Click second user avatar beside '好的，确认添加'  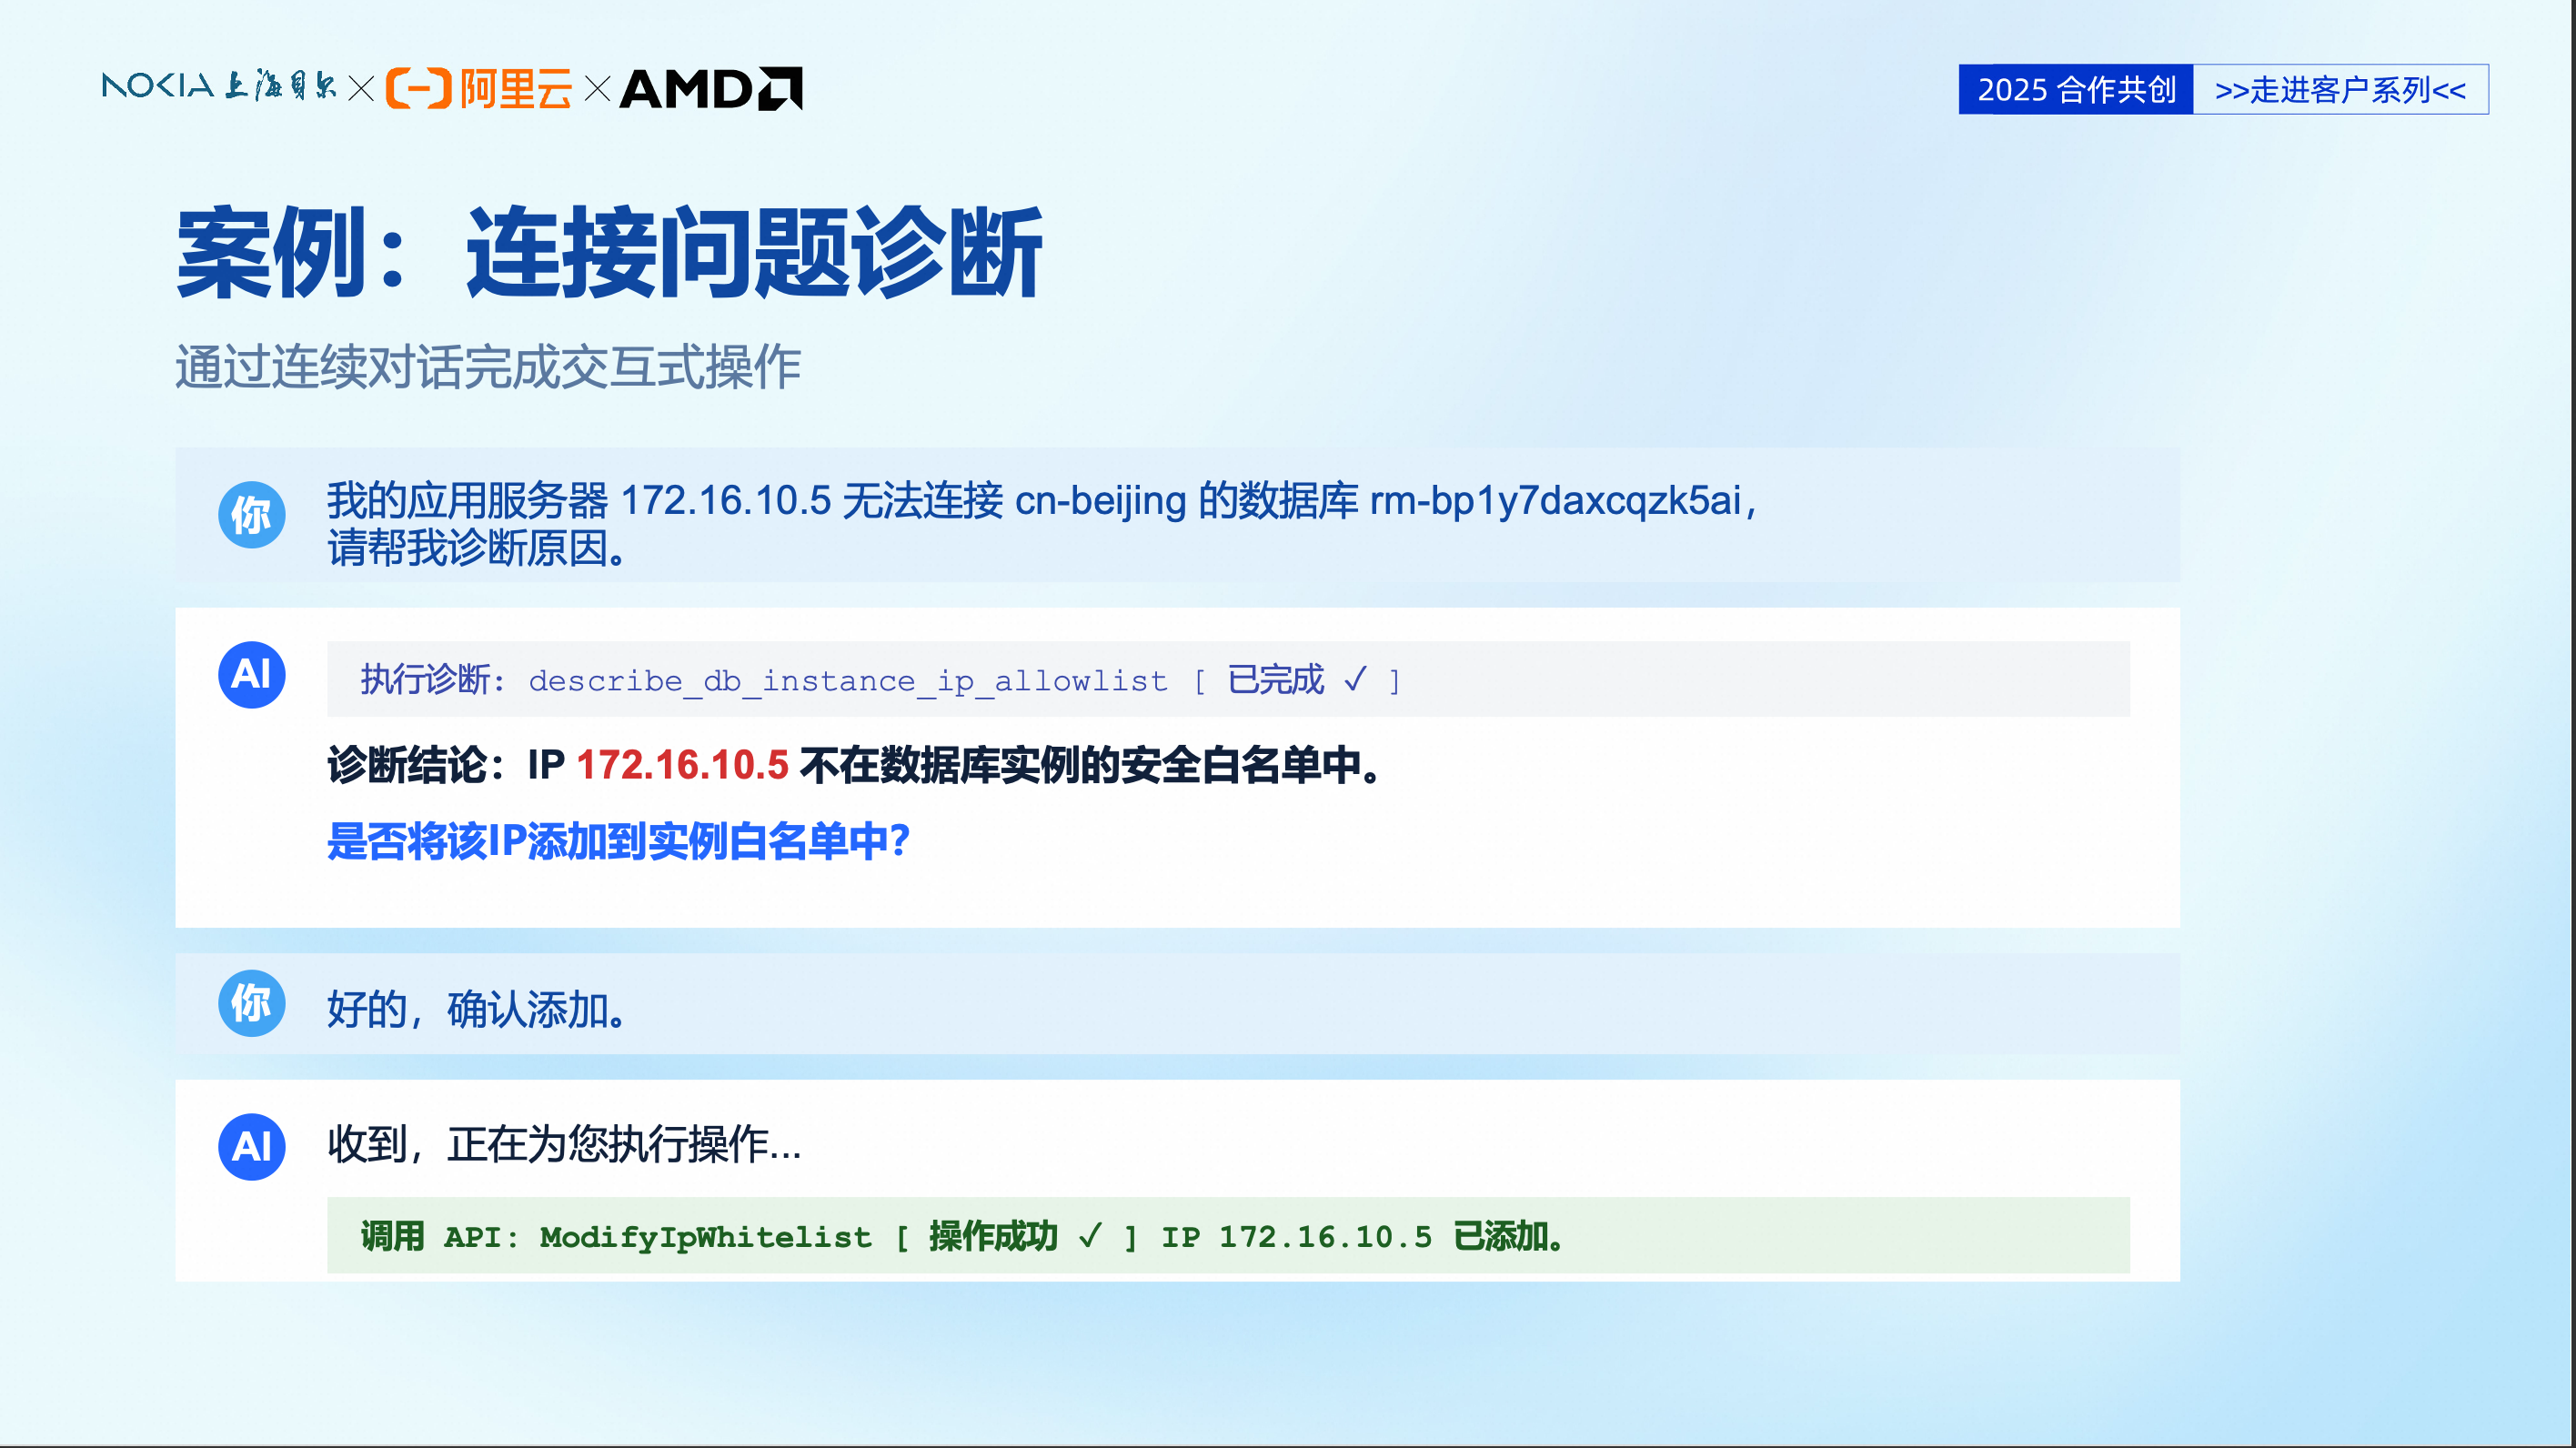[251, 1003]
